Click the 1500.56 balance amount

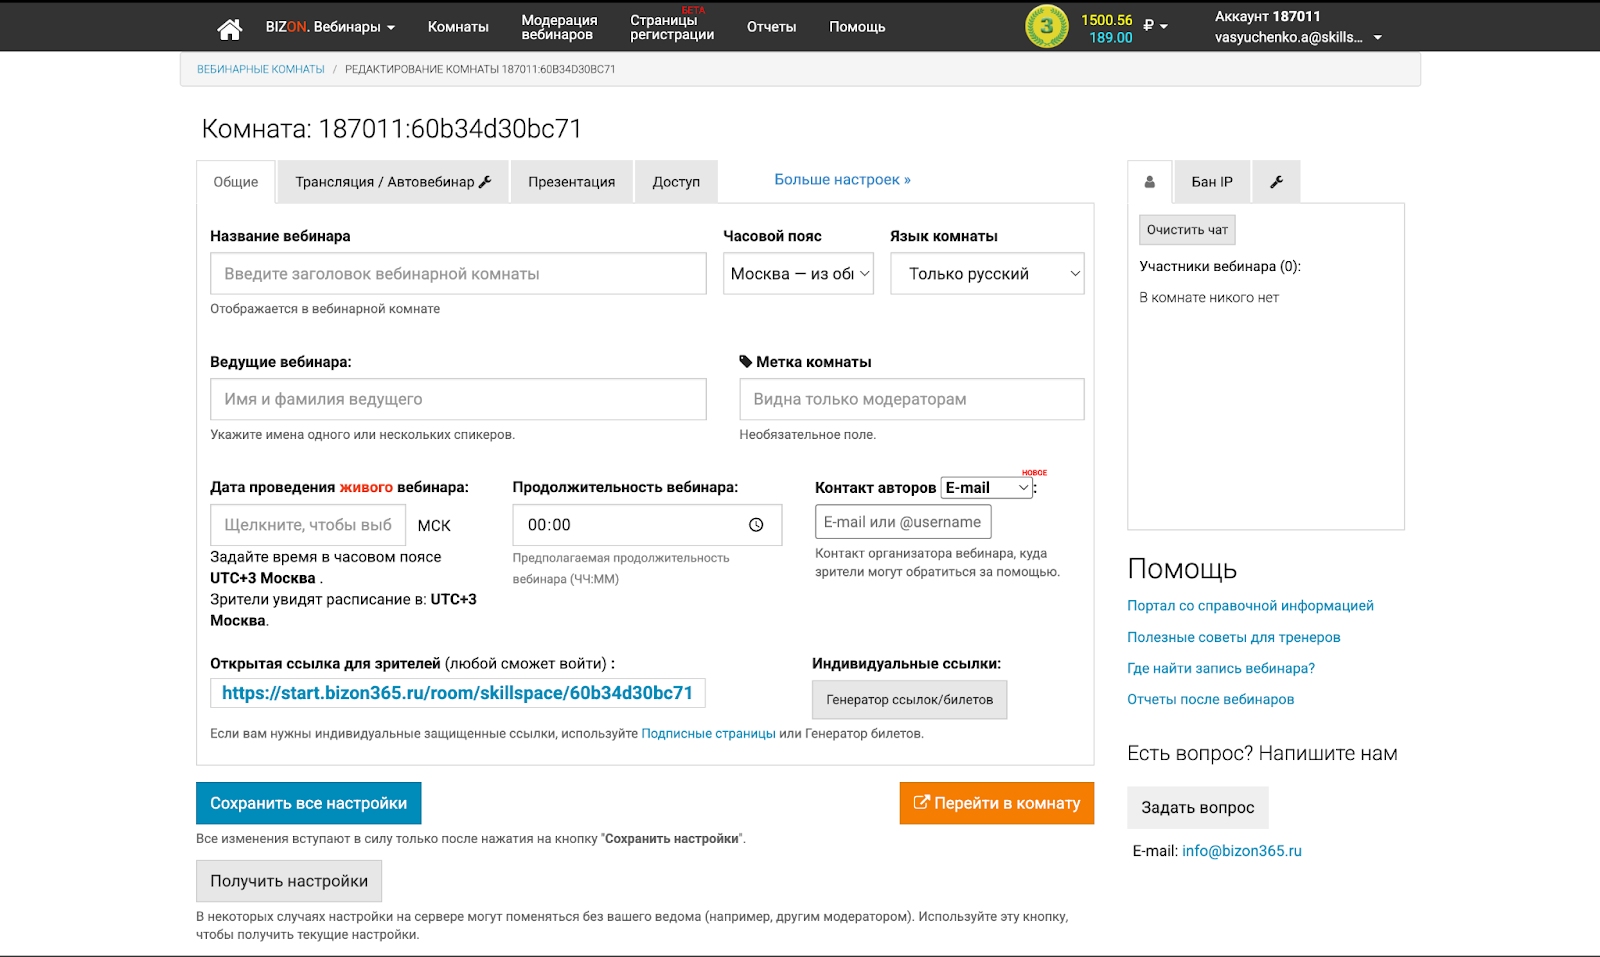tap(1106, 20)
